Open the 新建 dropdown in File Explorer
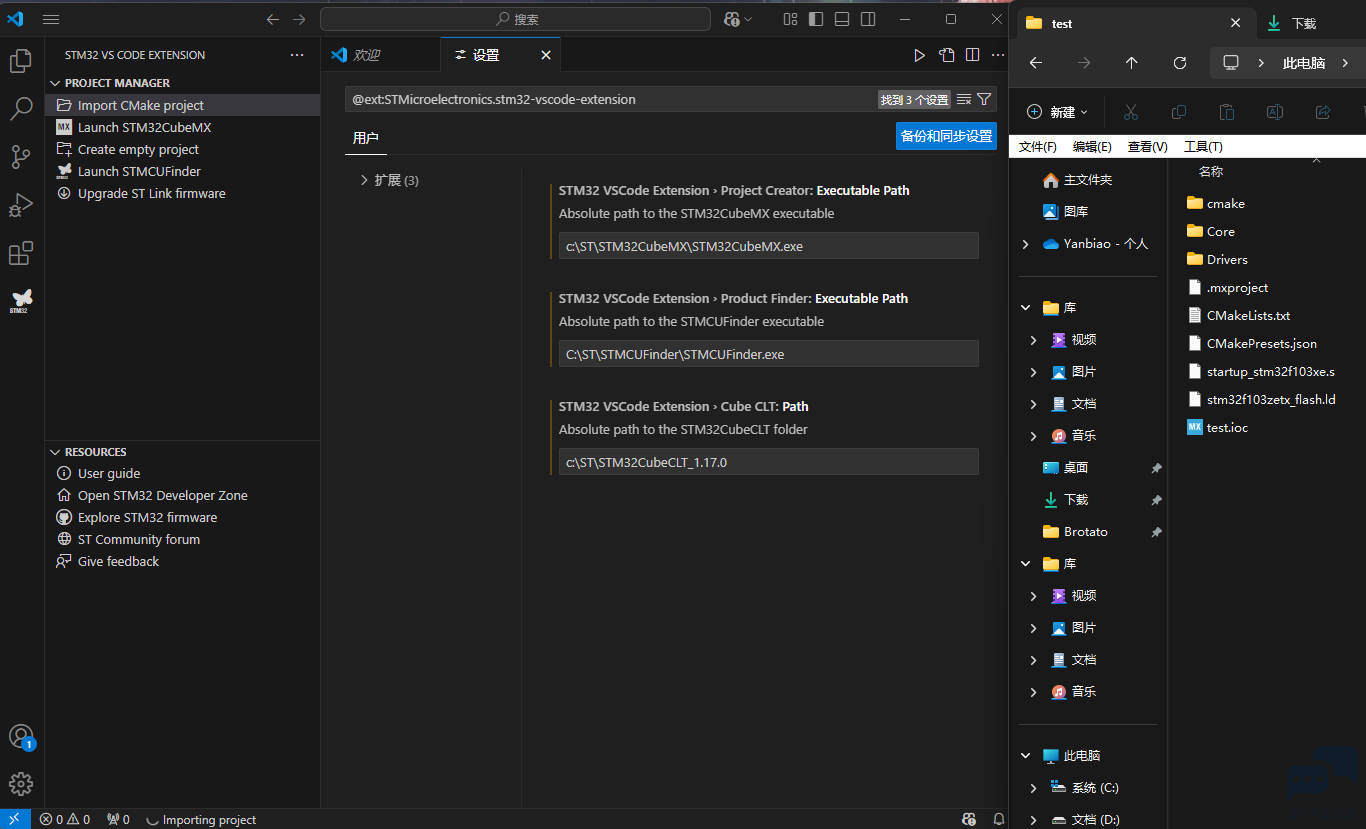The height and width of the screenshot is (829, 1366). coord(1058,112)
